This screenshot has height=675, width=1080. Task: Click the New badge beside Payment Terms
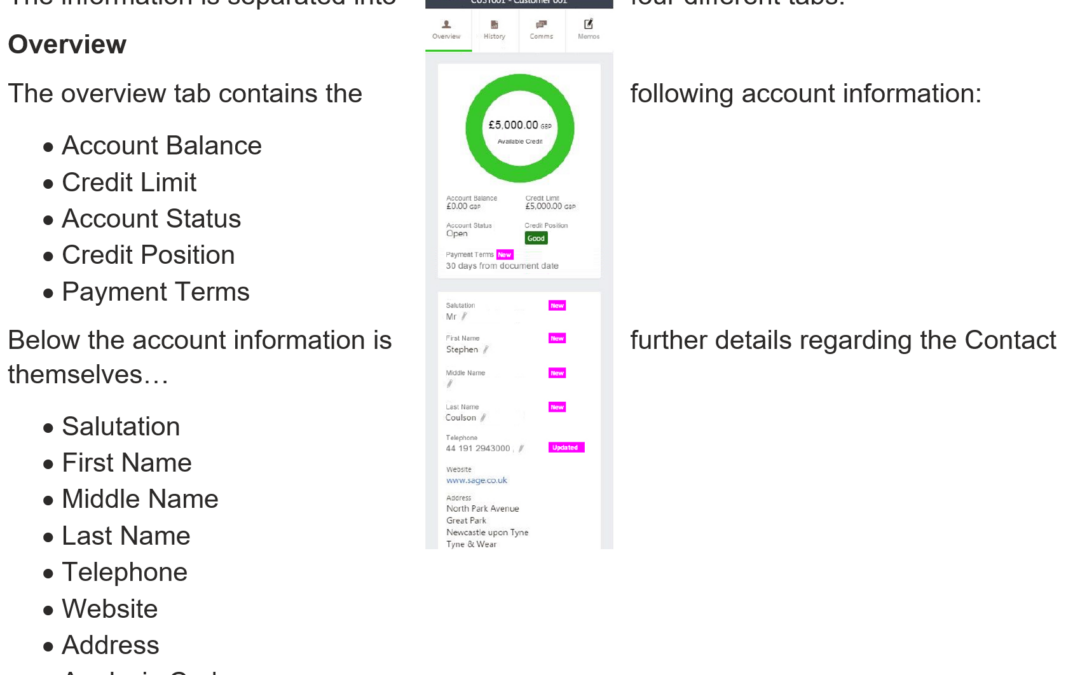click(504, 255)
